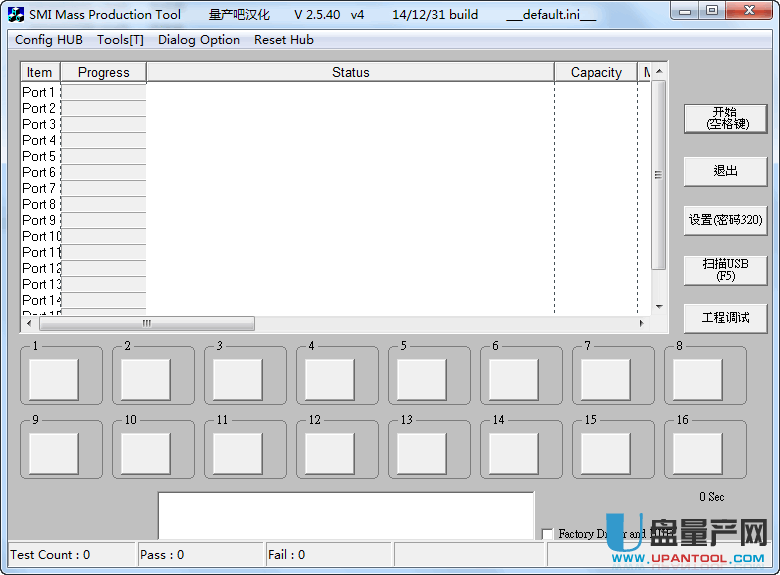The height and width of the screenshot is (575, 780).
Task: Click the 工程调试 debug button
Action: point(725,318)
